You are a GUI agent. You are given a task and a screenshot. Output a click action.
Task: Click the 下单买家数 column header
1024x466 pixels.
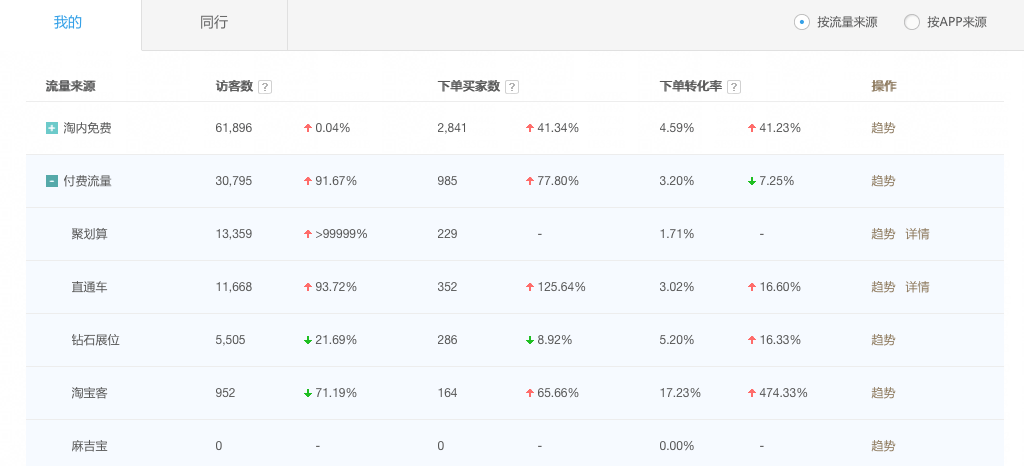click(x=468, y=87)
